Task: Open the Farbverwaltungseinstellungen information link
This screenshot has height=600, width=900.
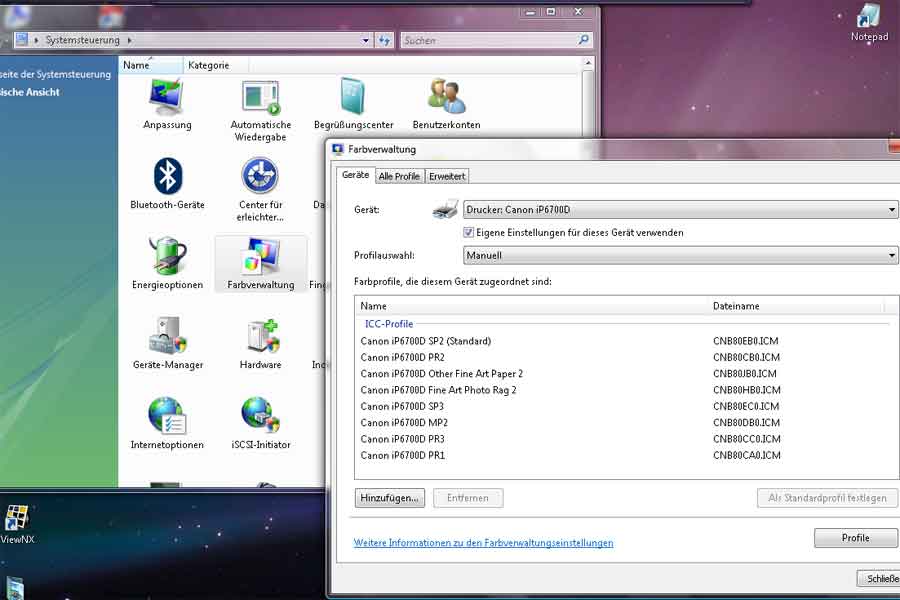Action: 483,543
